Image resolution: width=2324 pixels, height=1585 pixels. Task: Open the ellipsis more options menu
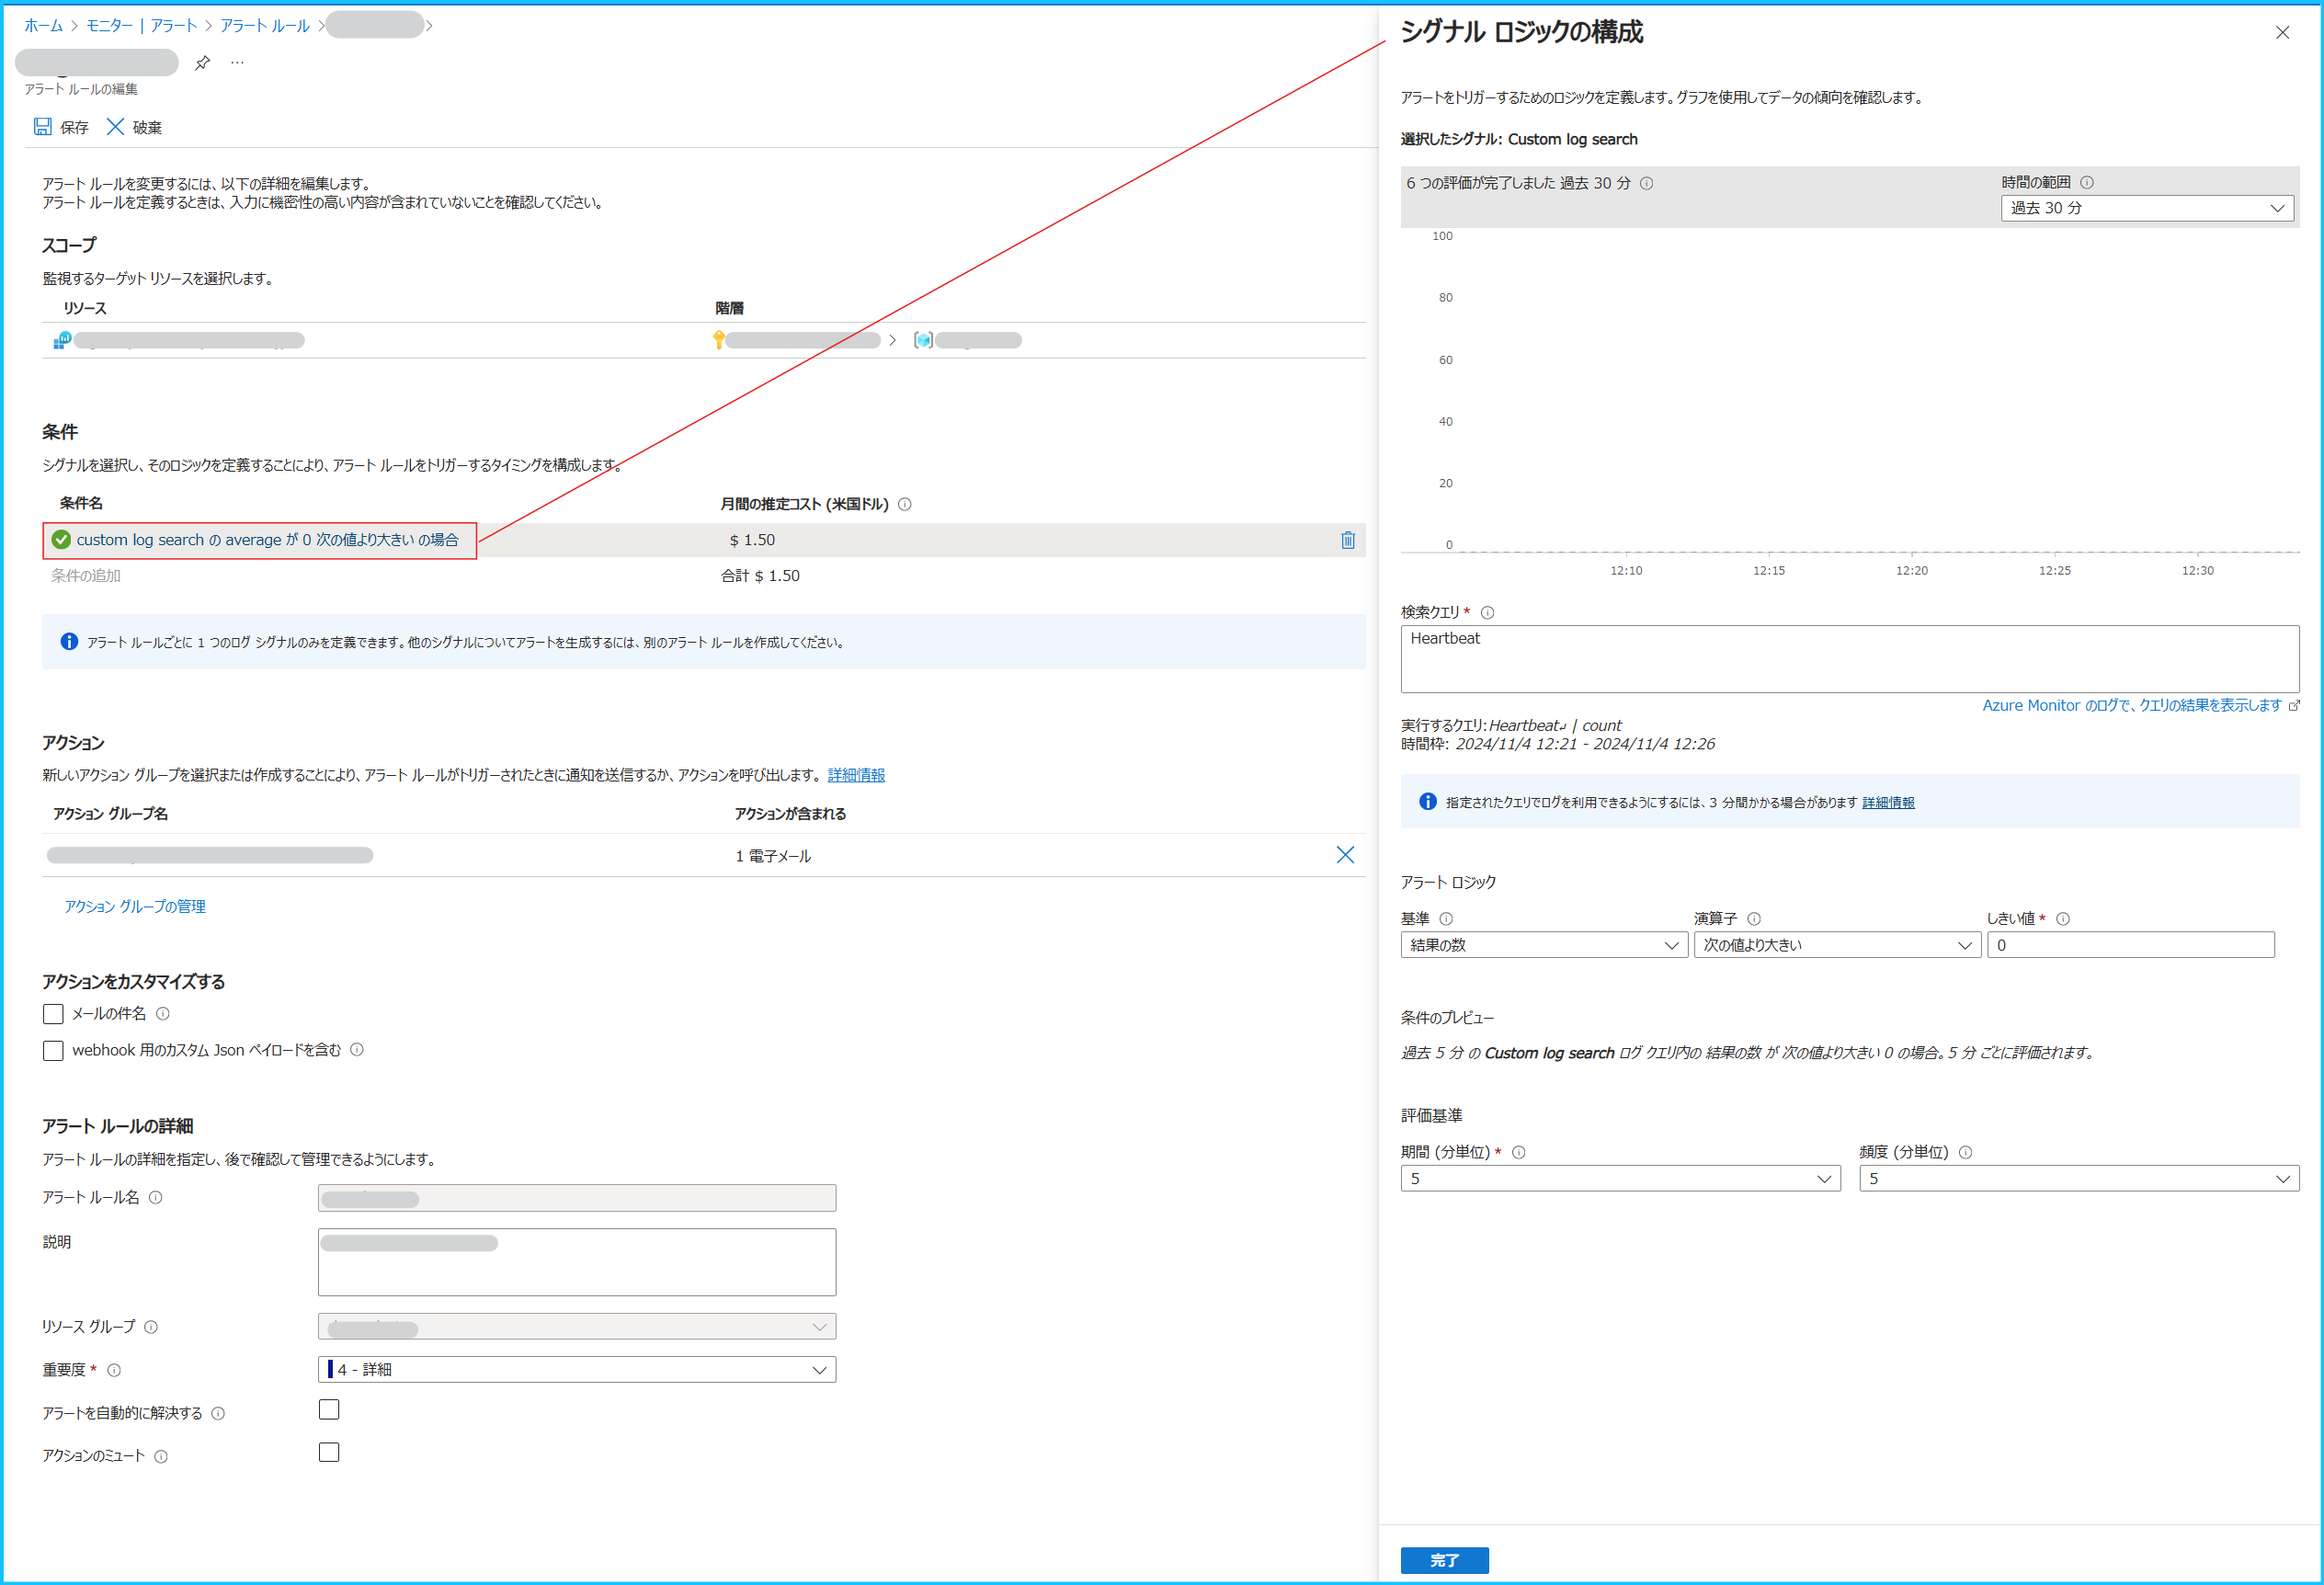(237, 63)
